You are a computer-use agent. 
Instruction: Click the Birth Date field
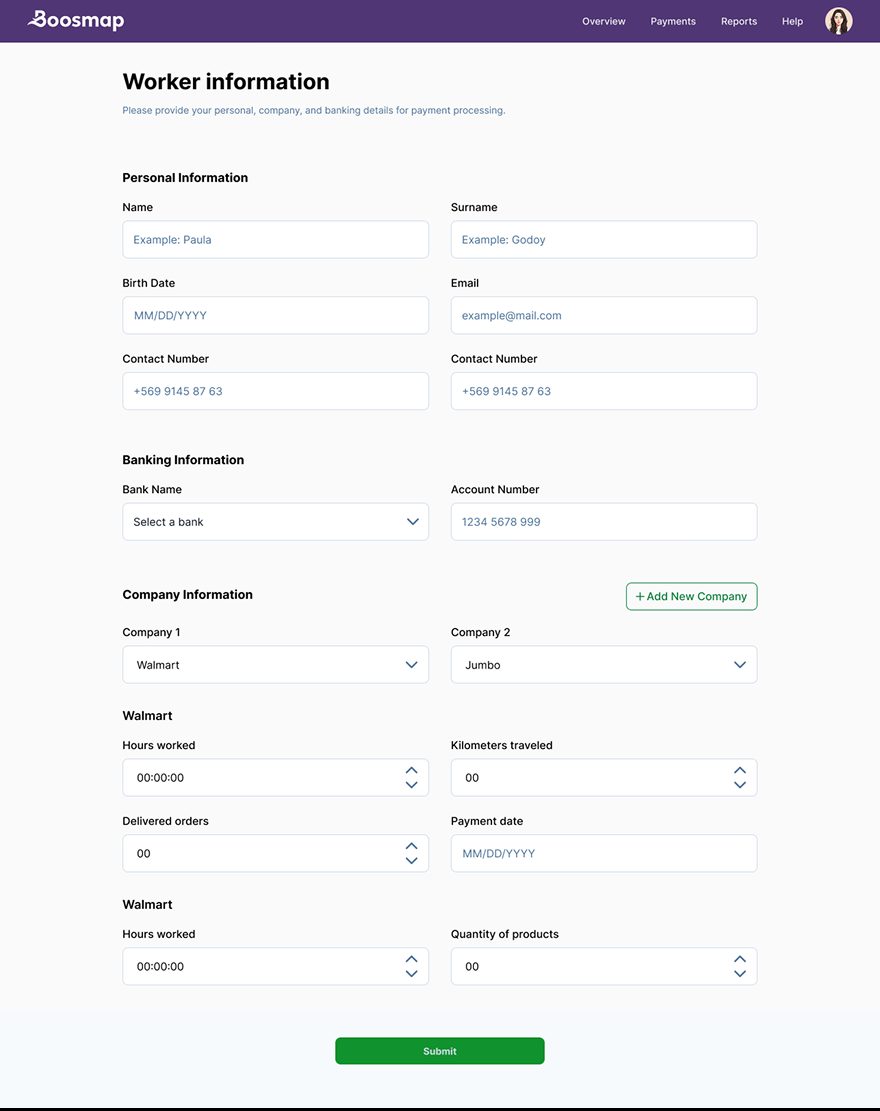point(276,315)
